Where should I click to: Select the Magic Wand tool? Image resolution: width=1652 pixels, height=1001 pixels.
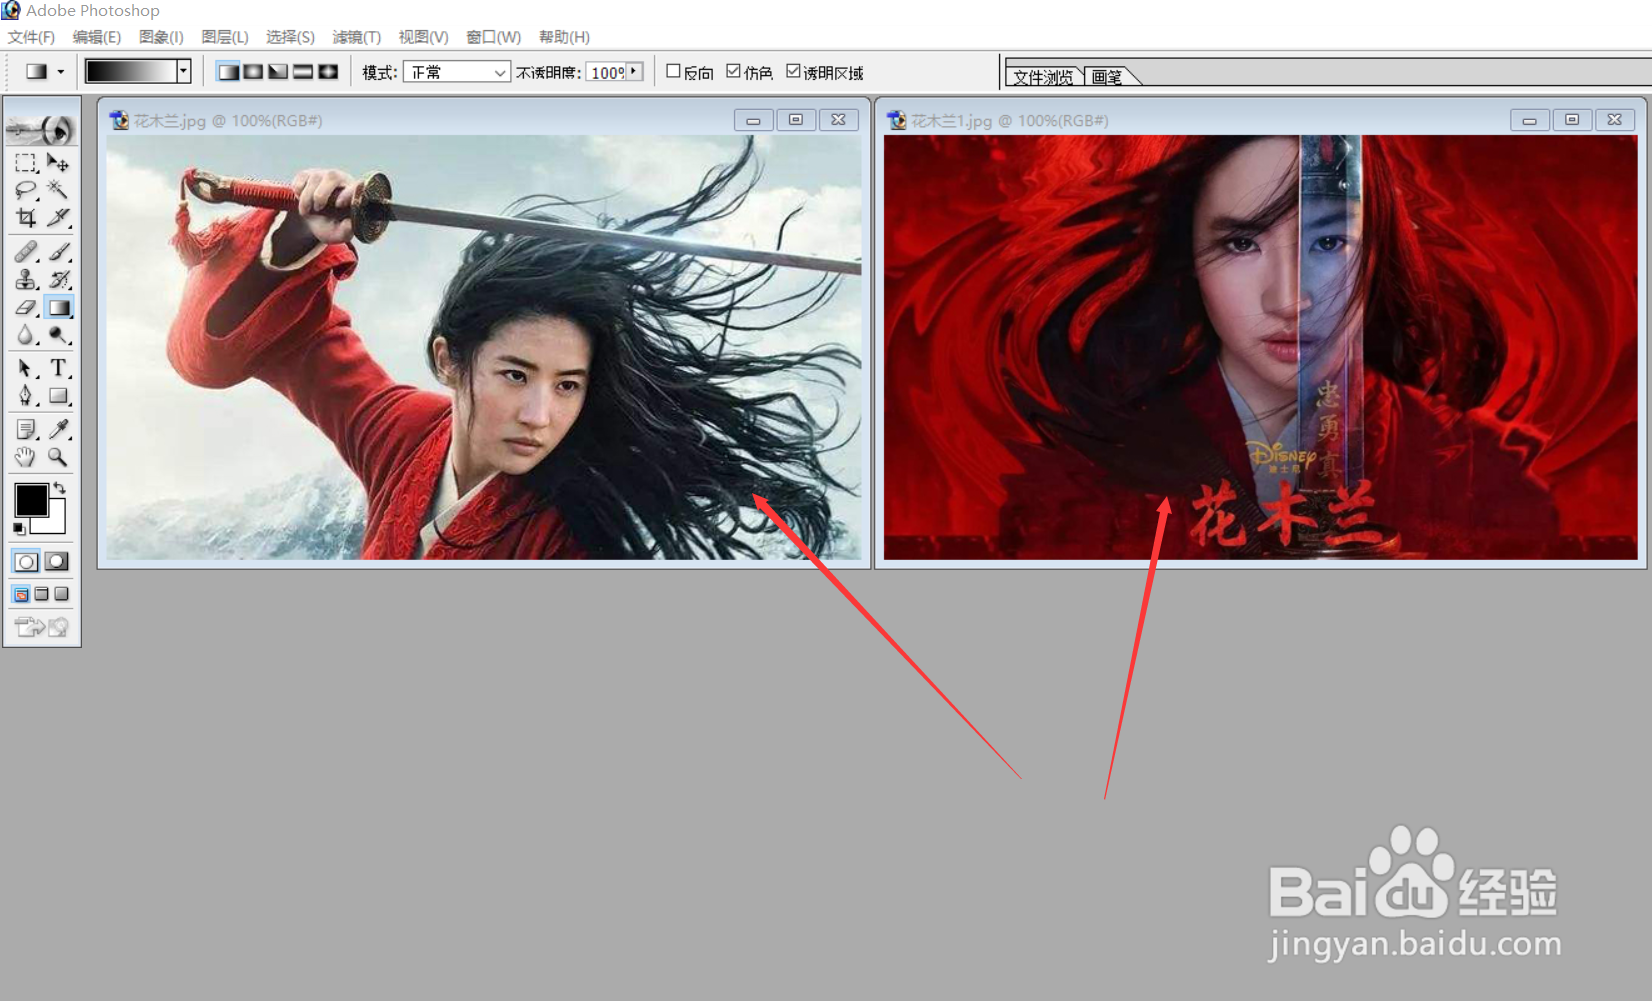[59, 190]
